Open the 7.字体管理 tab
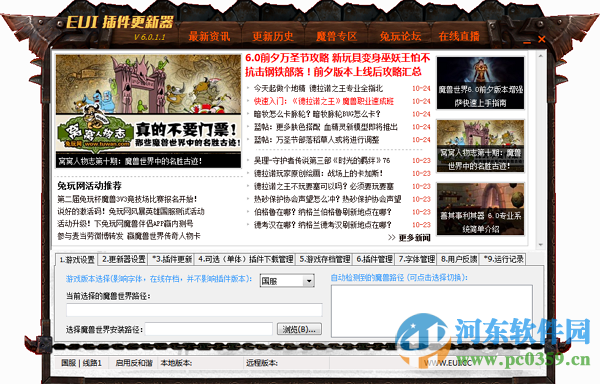Screen dimensions: 600x384 click(416, 259)
